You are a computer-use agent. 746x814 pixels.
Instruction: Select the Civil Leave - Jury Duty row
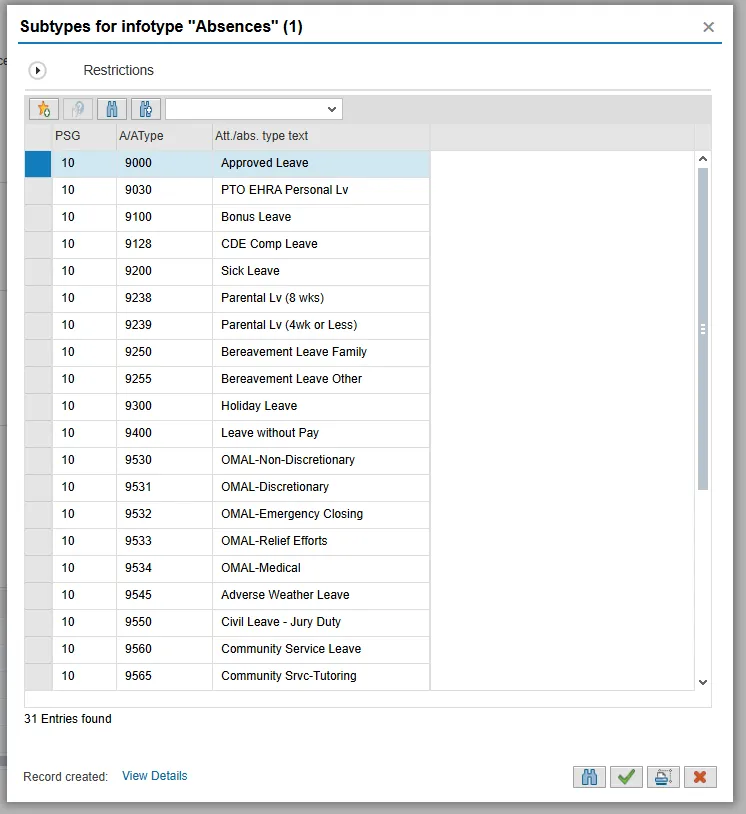click(x=280, y=622)
